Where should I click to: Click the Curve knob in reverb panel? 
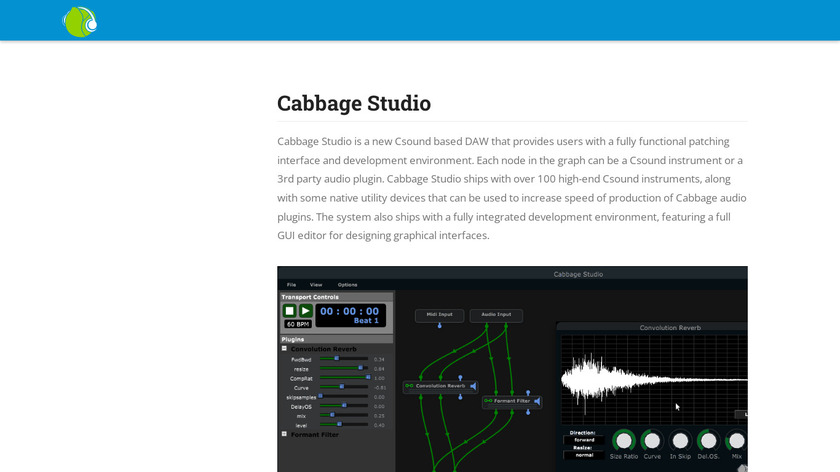pyautogui.click(x=652, y=441)
